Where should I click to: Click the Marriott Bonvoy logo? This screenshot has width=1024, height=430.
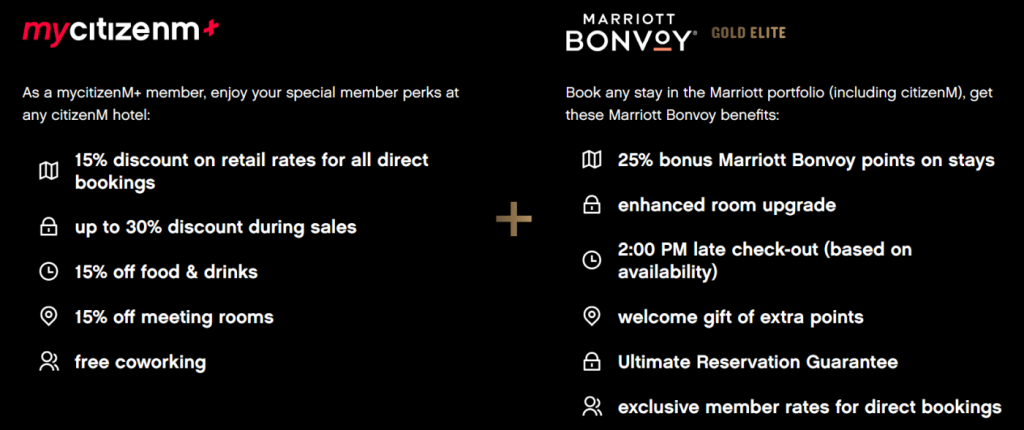[x=628, y=33]
